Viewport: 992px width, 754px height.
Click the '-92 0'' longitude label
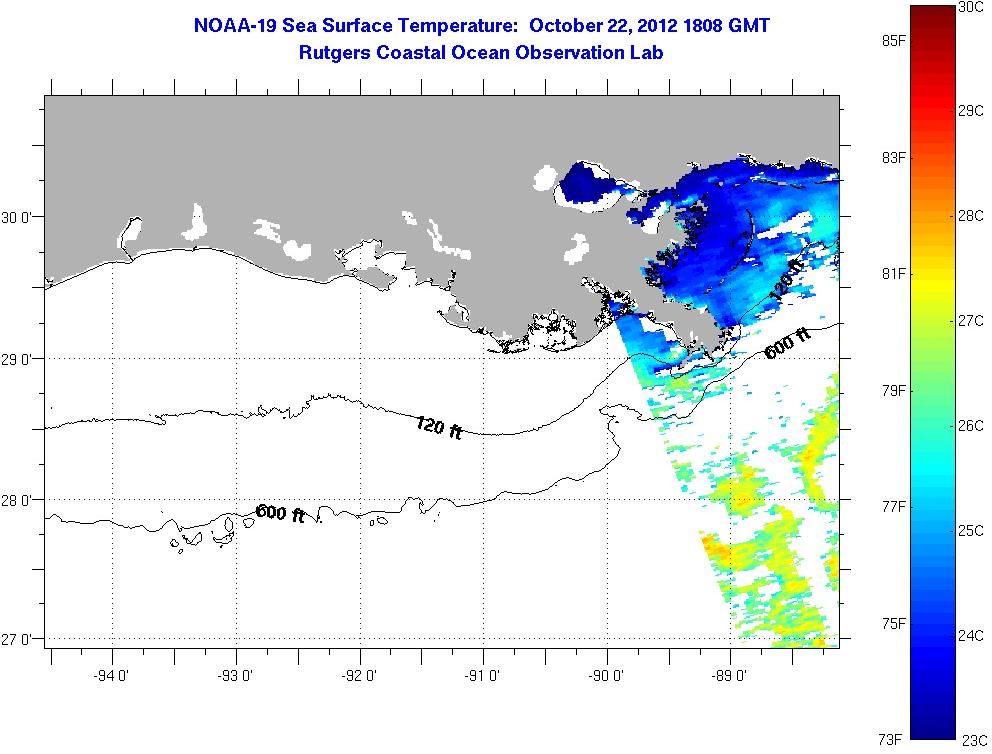(359, 676)
